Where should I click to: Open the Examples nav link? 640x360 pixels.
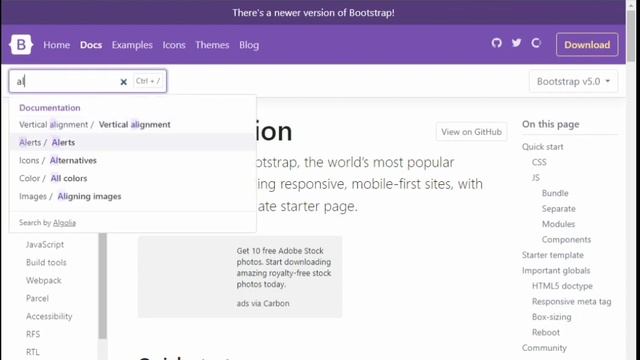tap(132, 45)
